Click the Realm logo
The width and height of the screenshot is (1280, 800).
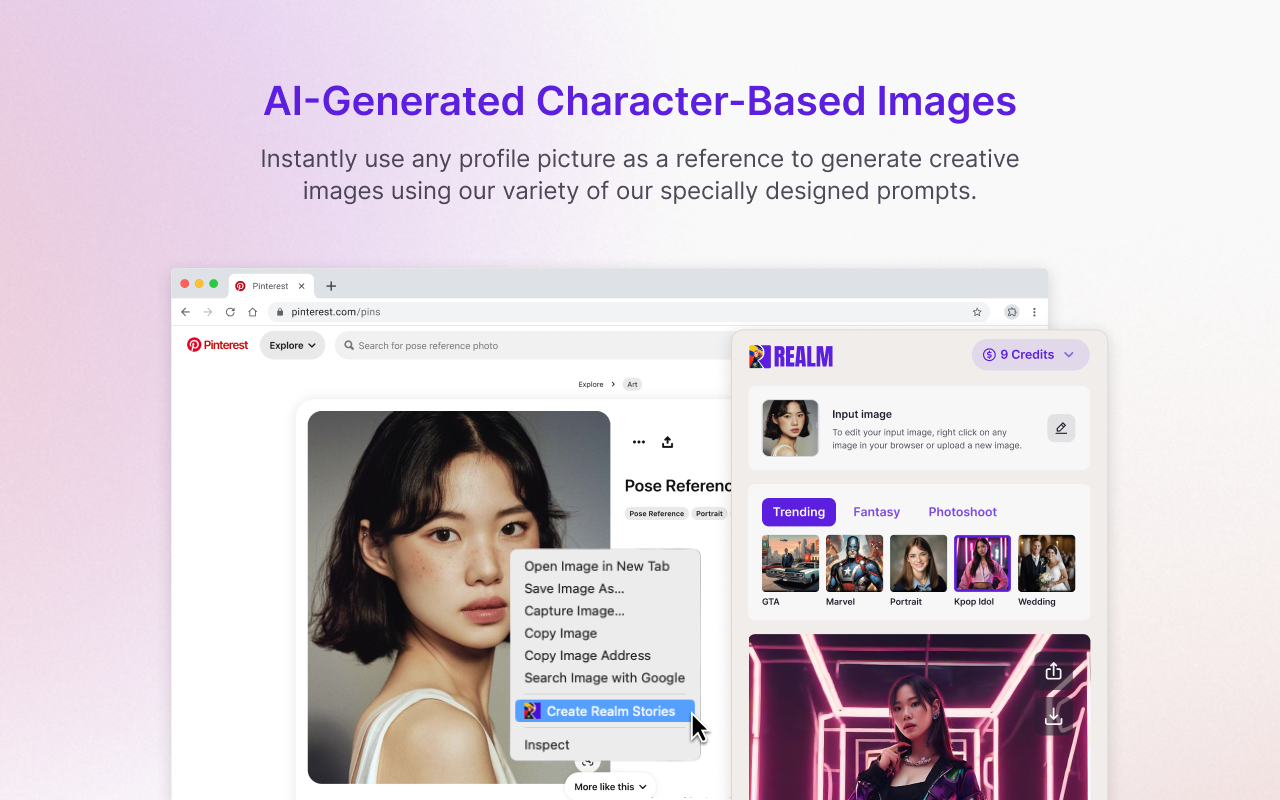[790, 355]
